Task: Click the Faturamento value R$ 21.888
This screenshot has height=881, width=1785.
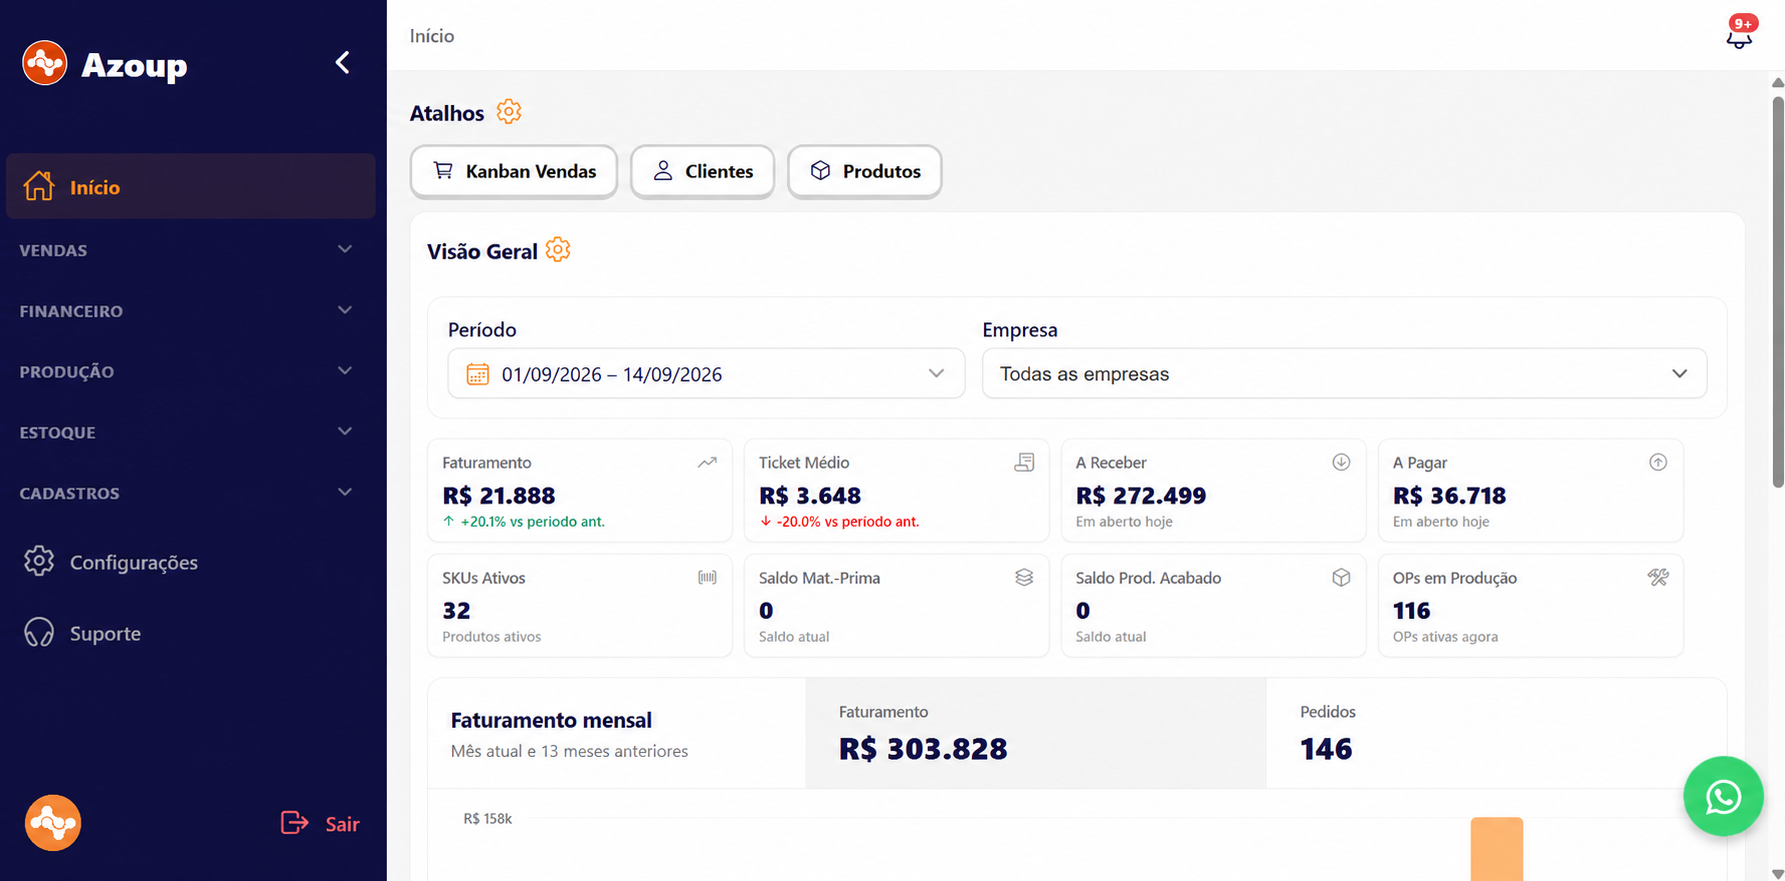Action: pyautogui.click(x=499, y=495)
